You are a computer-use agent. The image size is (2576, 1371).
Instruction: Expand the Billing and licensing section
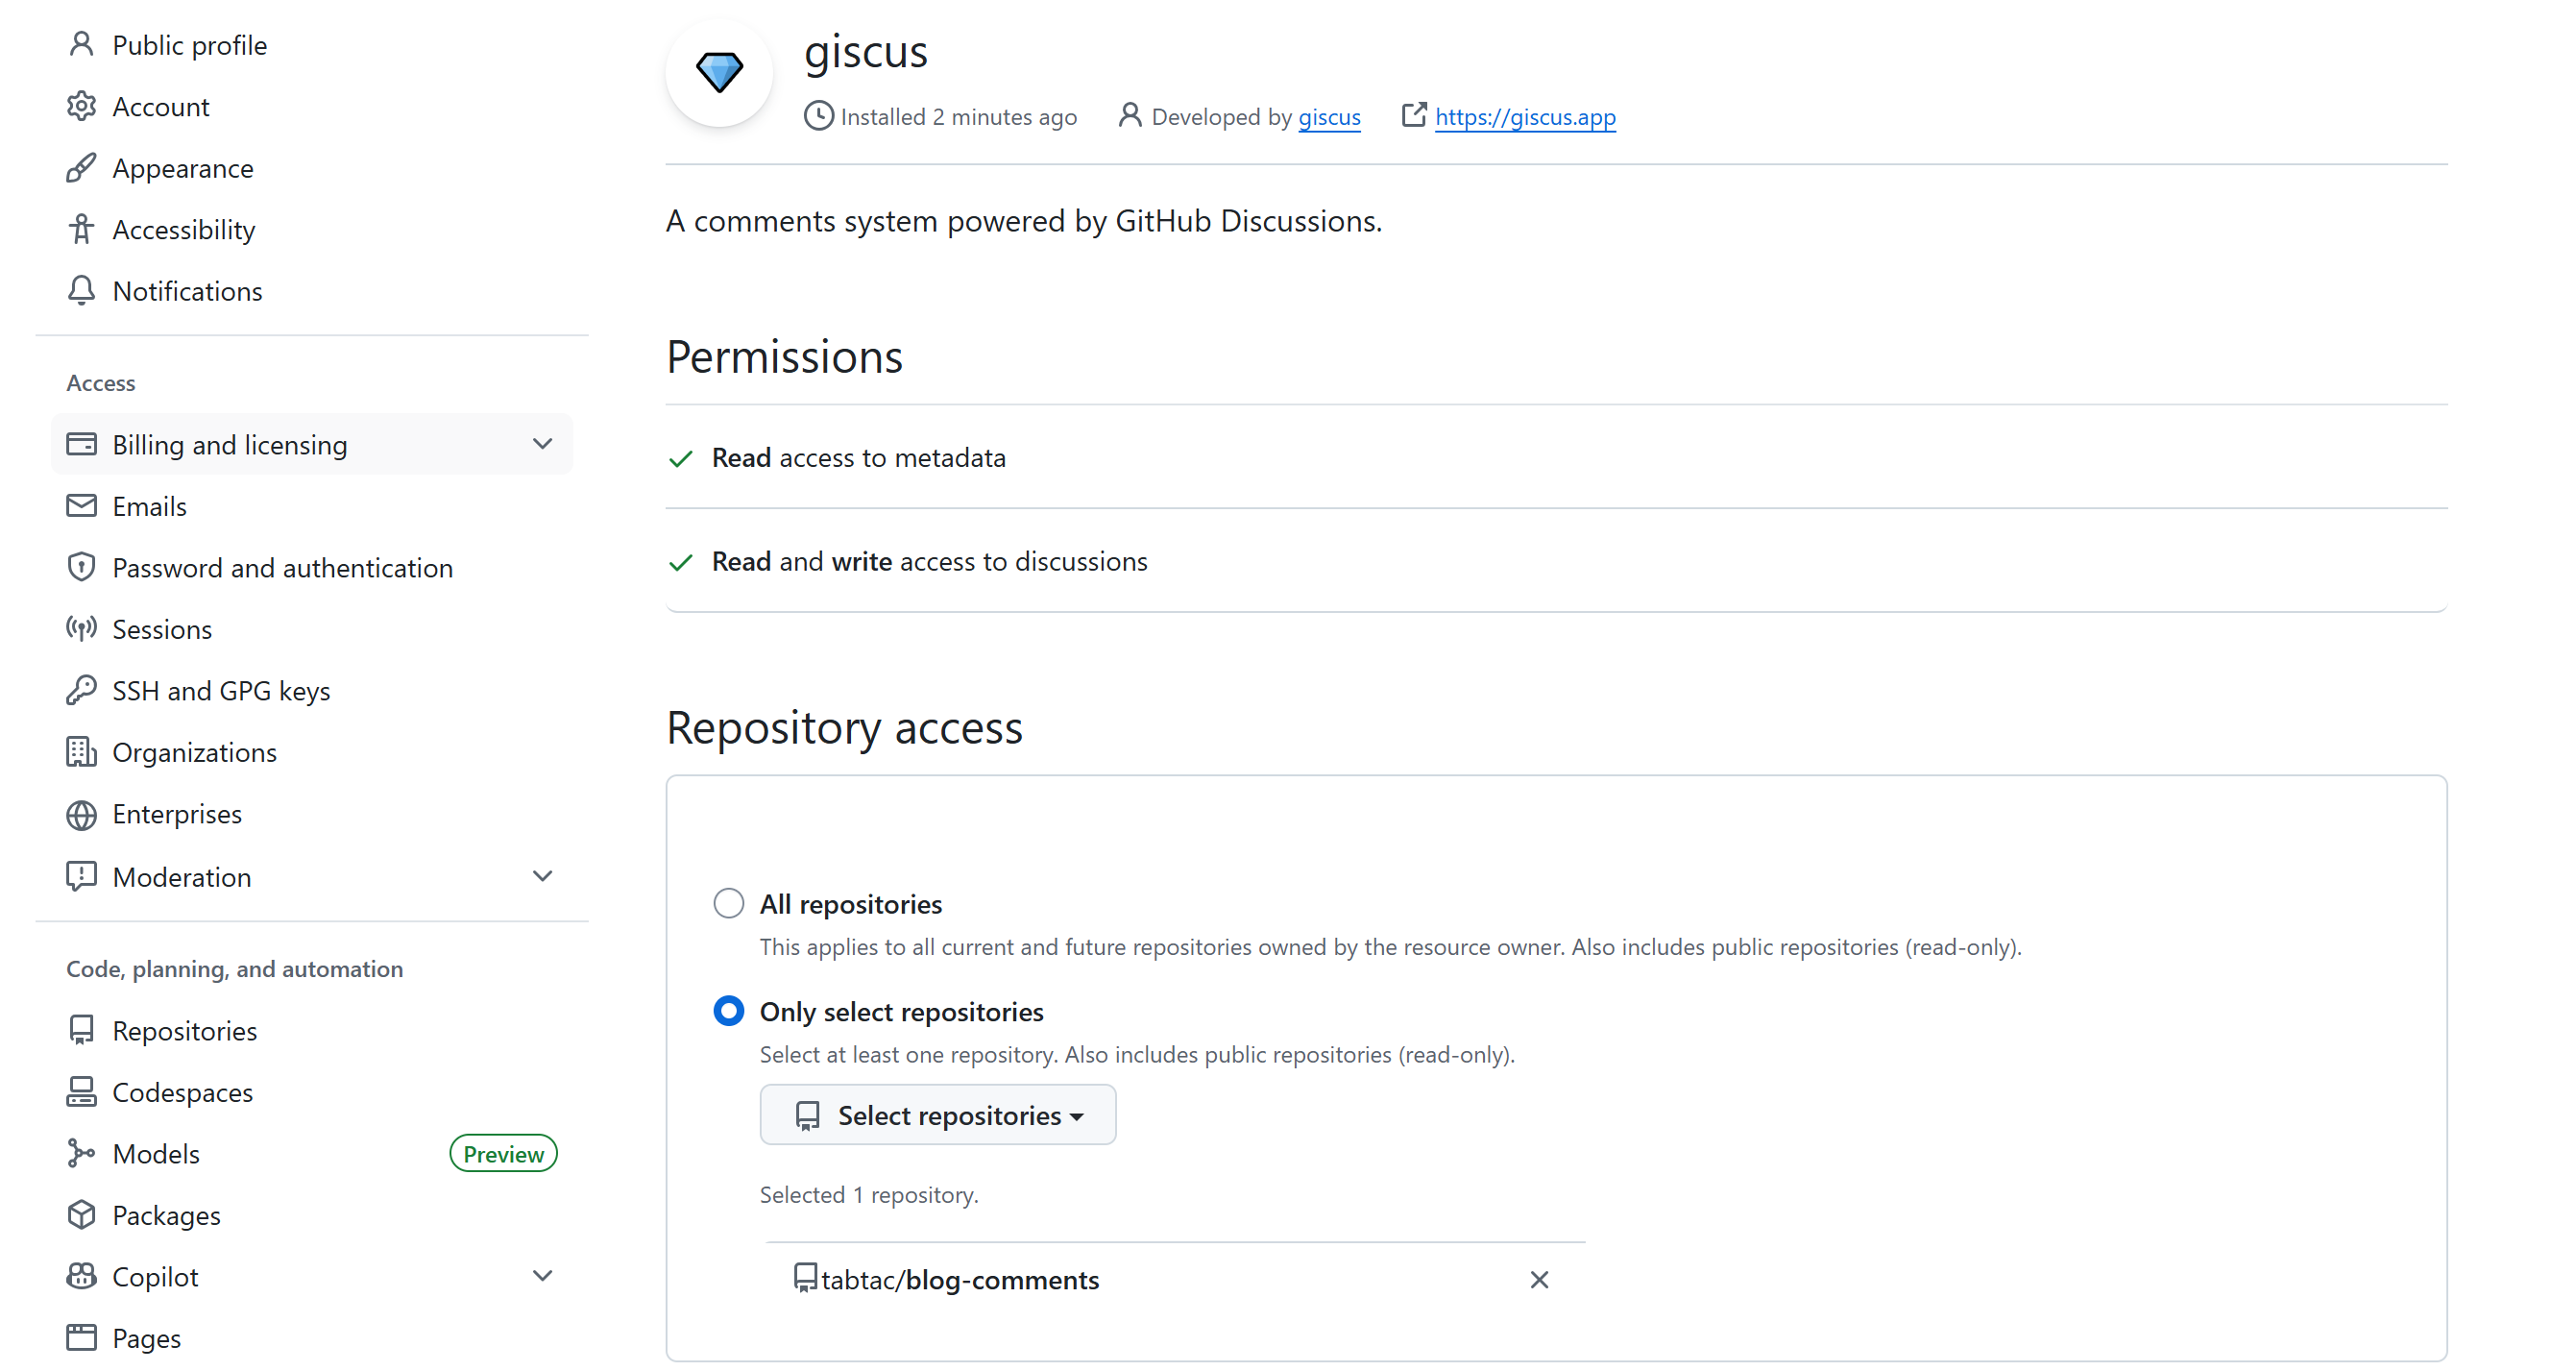coord(542,443)
